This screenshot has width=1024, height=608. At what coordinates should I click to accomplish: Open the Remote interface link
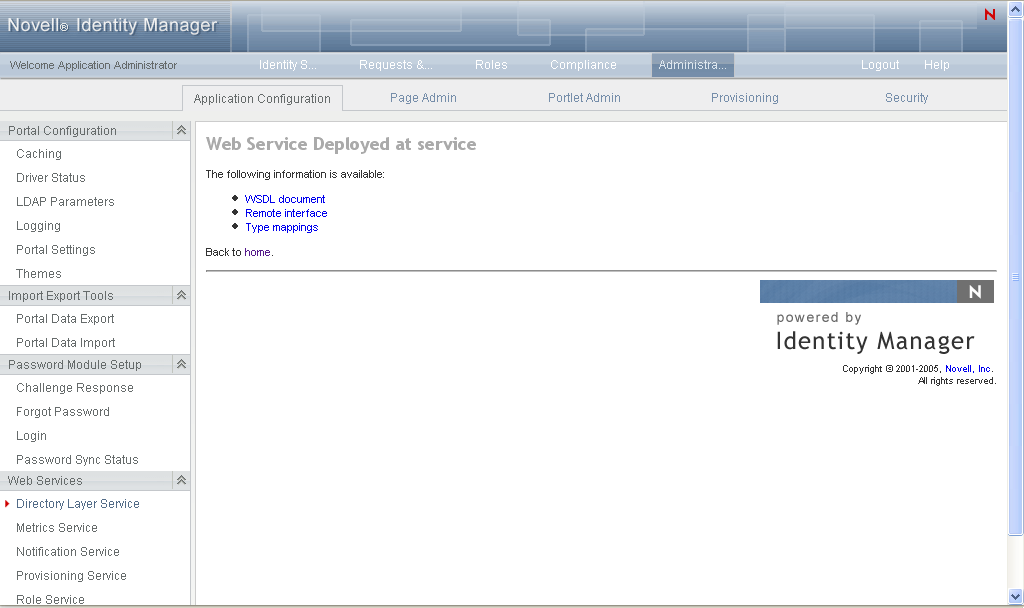click(x=286, y=213)
